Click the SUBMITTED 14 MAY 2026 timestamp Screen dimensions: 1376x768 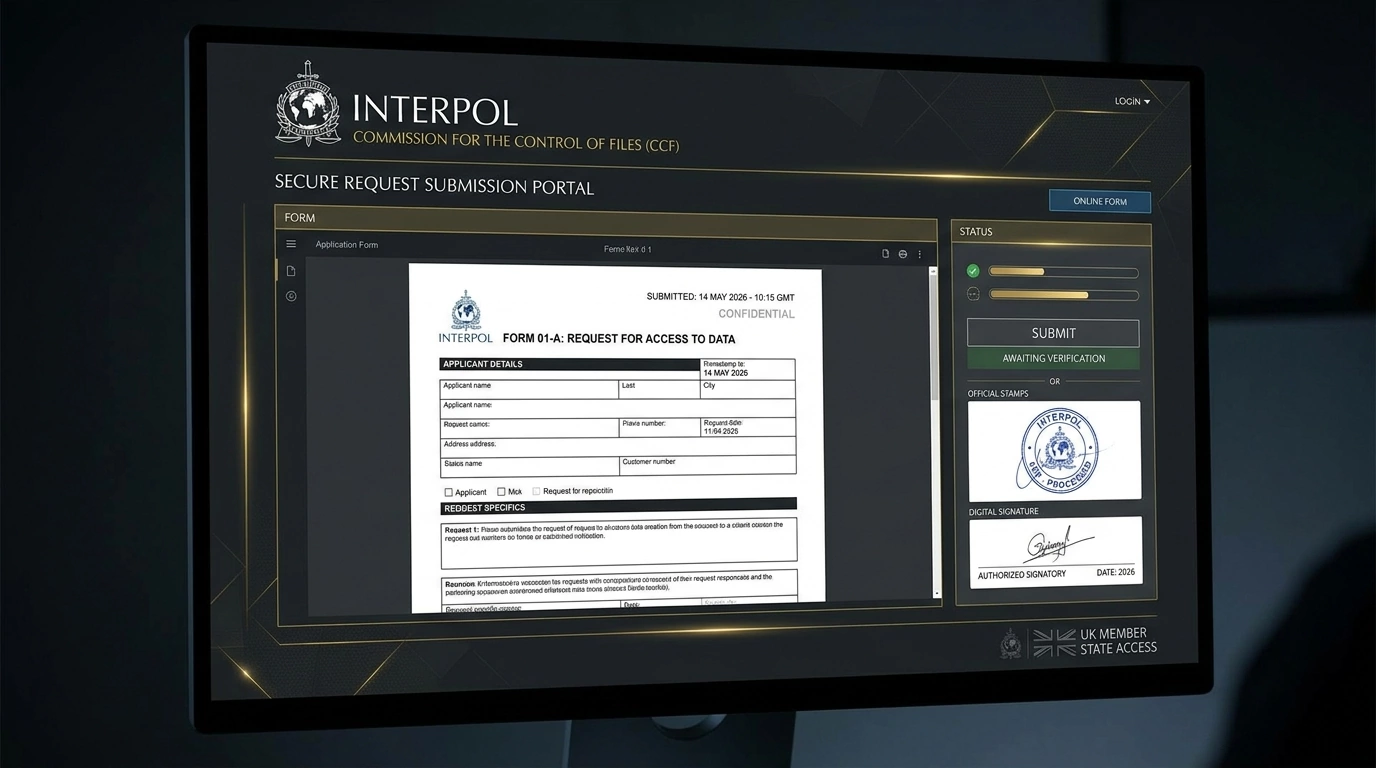[x=720, y=297]
